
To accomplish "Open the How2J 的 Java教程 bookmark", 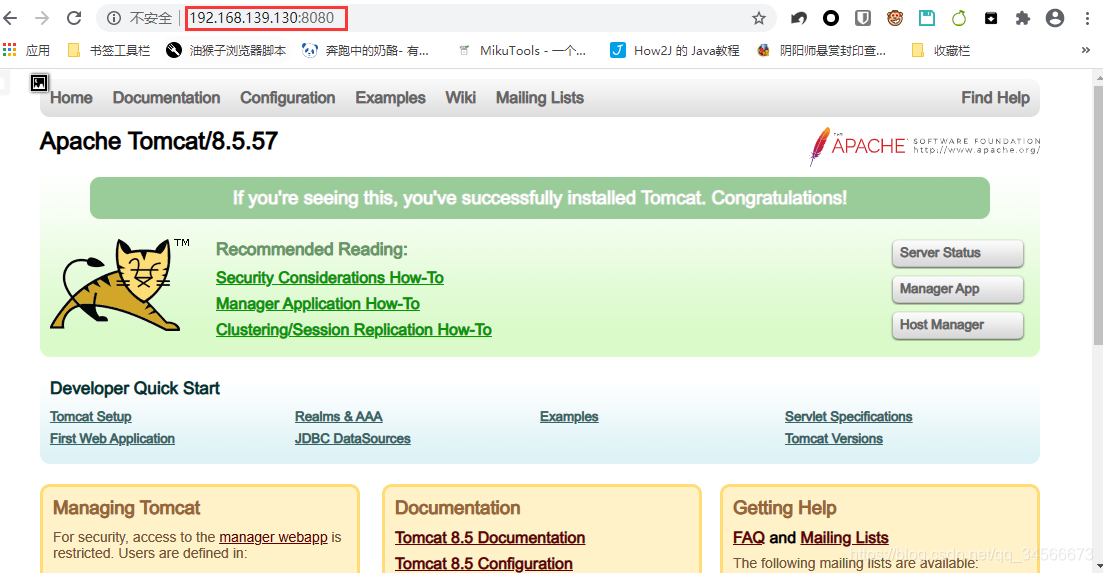I will click(675, 50).
